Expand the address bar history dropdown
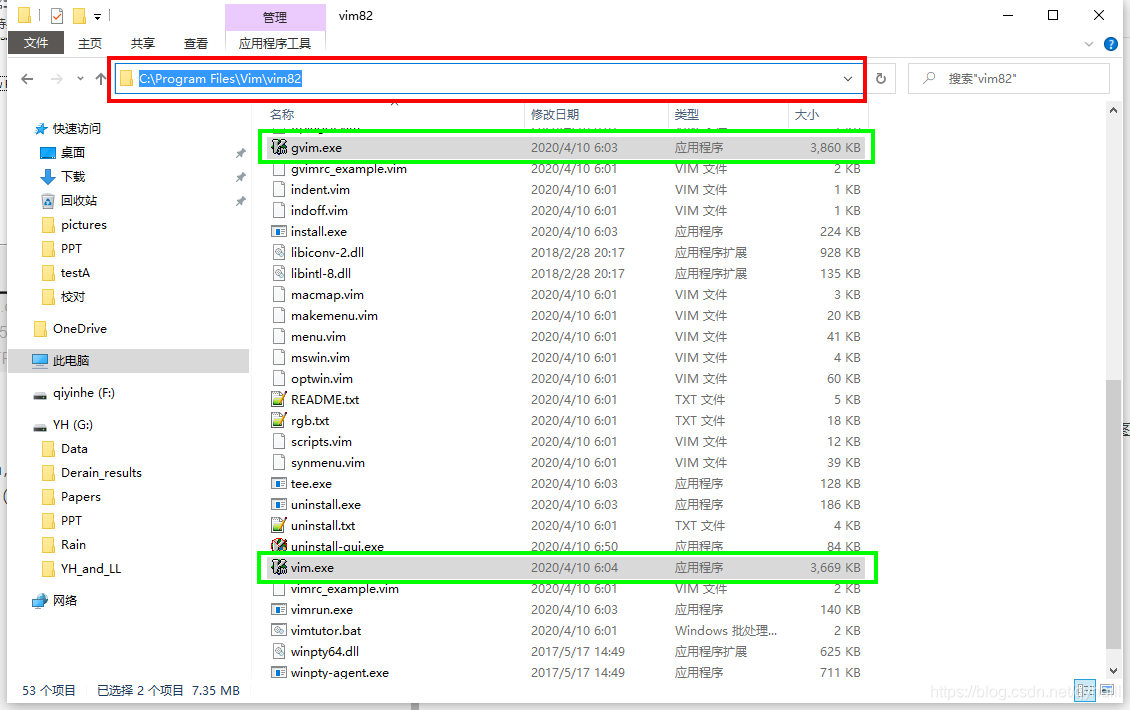Screen dimensions: 1130x710 coord(848,79)
